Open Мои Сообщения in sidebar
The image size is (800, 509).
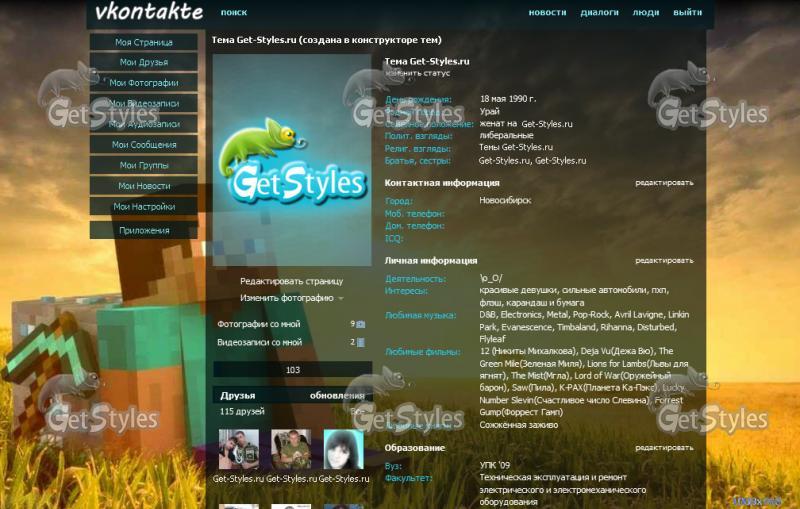pos(144,145)
